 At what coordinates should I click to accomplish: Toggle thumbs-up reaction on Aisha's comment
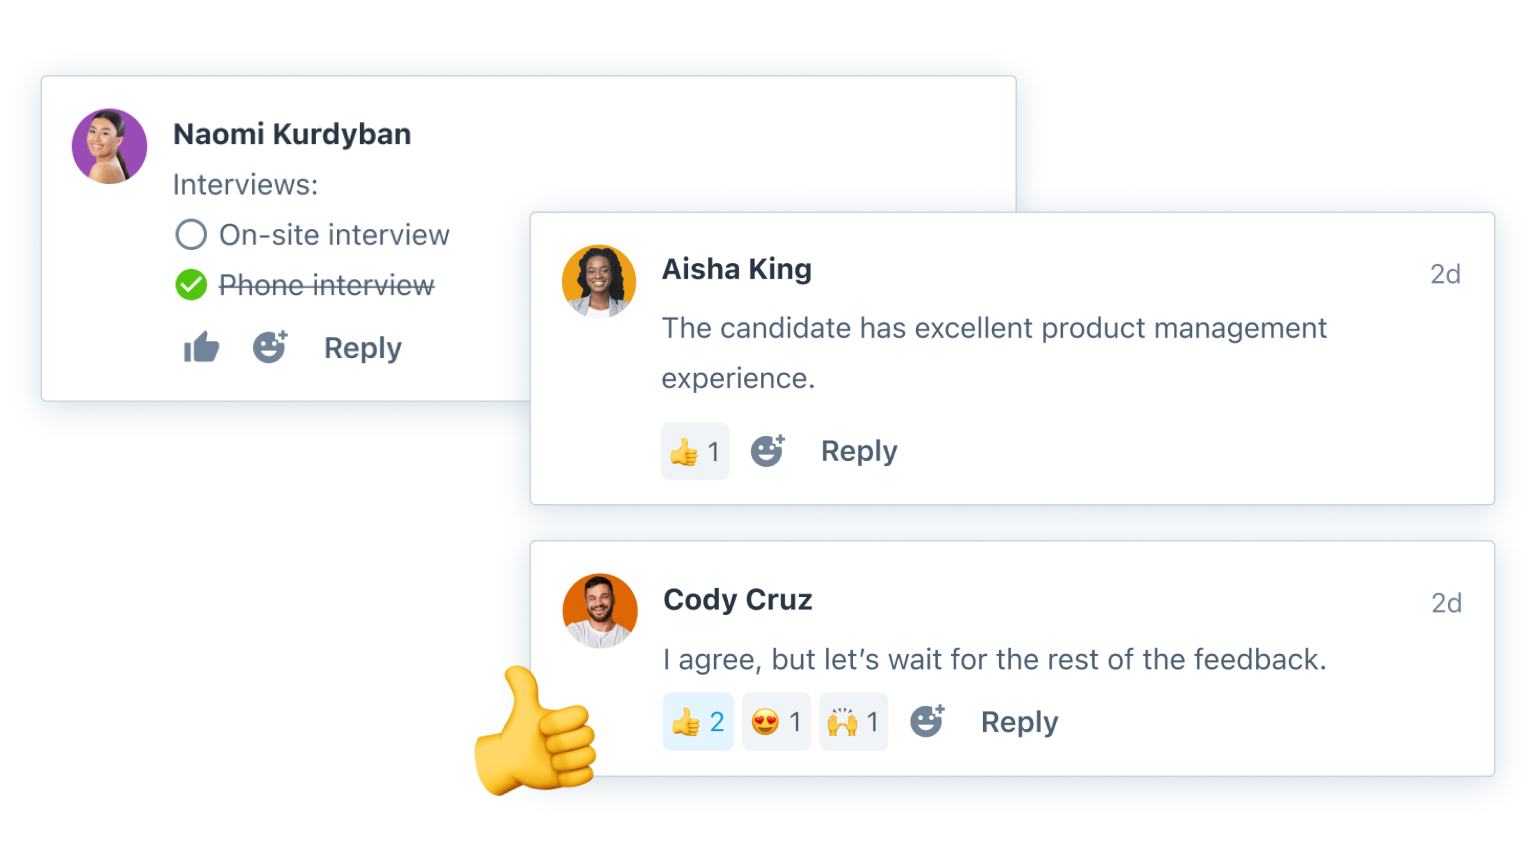695,452
